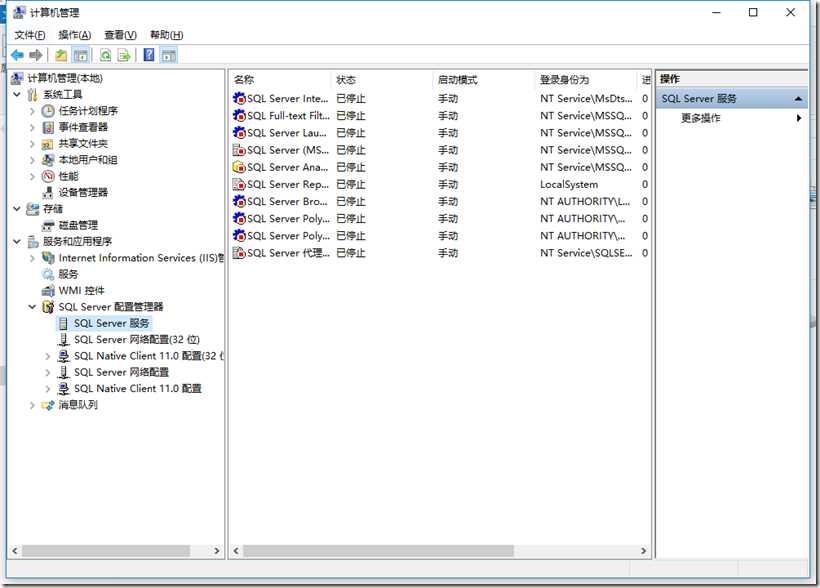Select SQL Server 网络配置(32 位) tree item
Image resolution: width=820 pixels, height=588 pixels.
137,340
